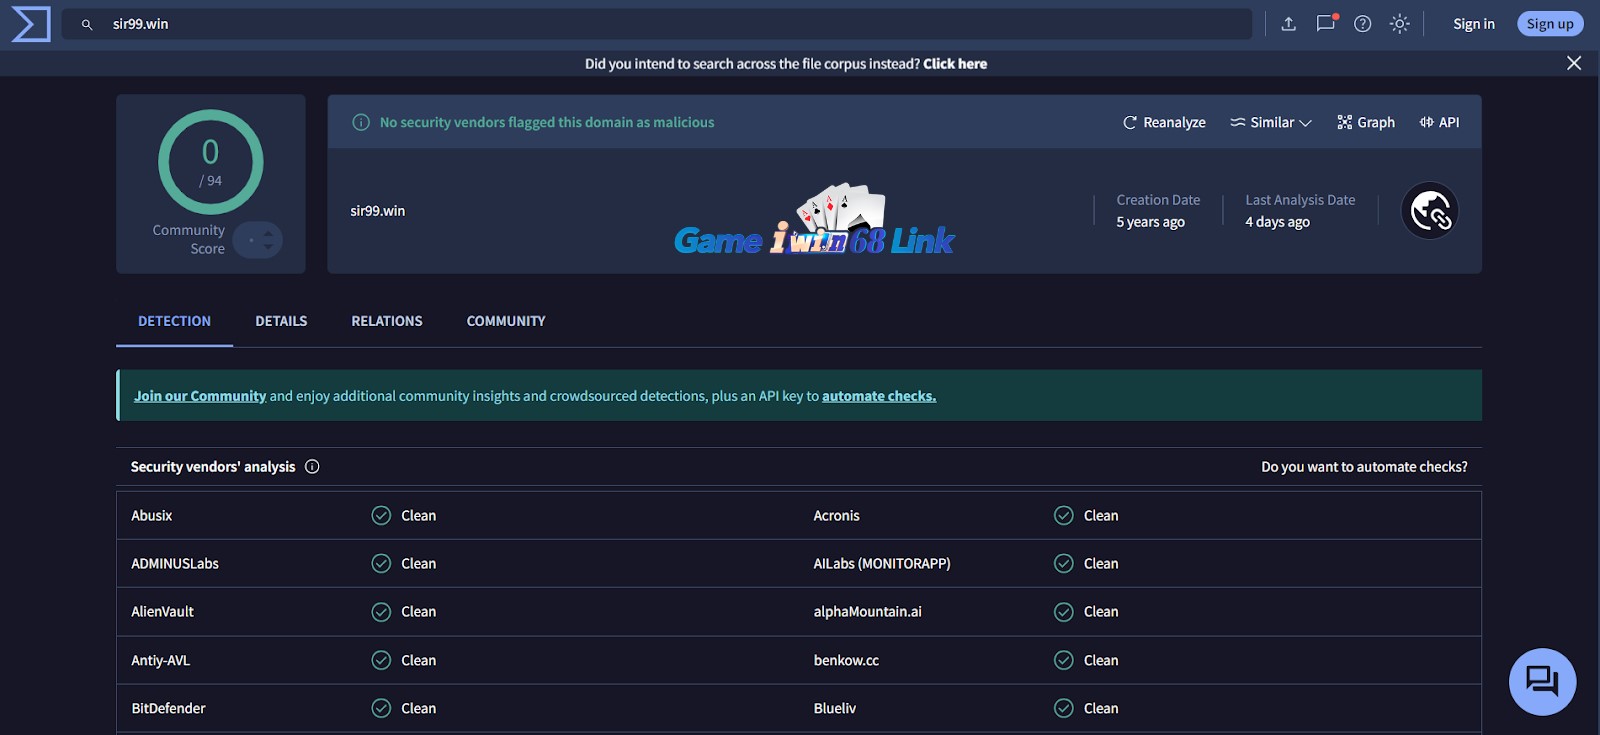Click the Abusix vendor name

click(152, 516)
